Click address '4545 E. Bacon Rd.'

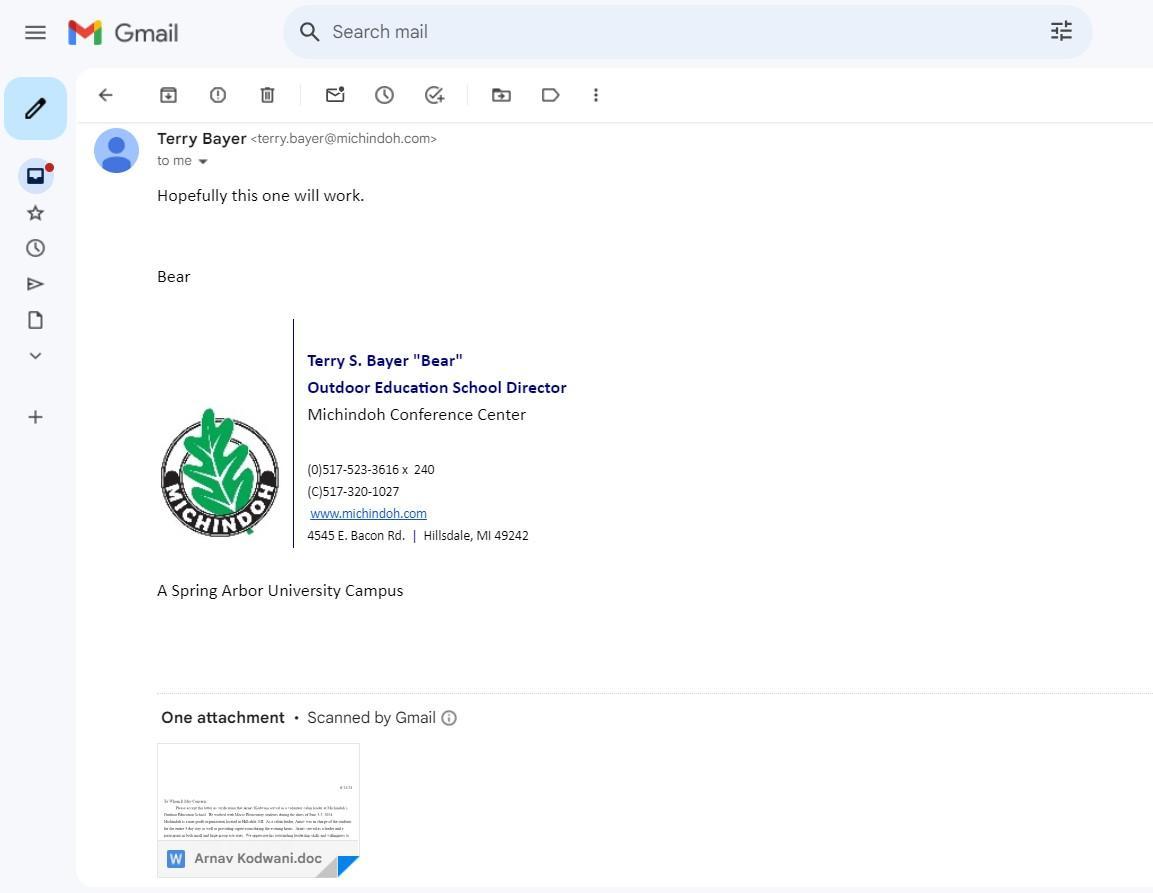356,536
